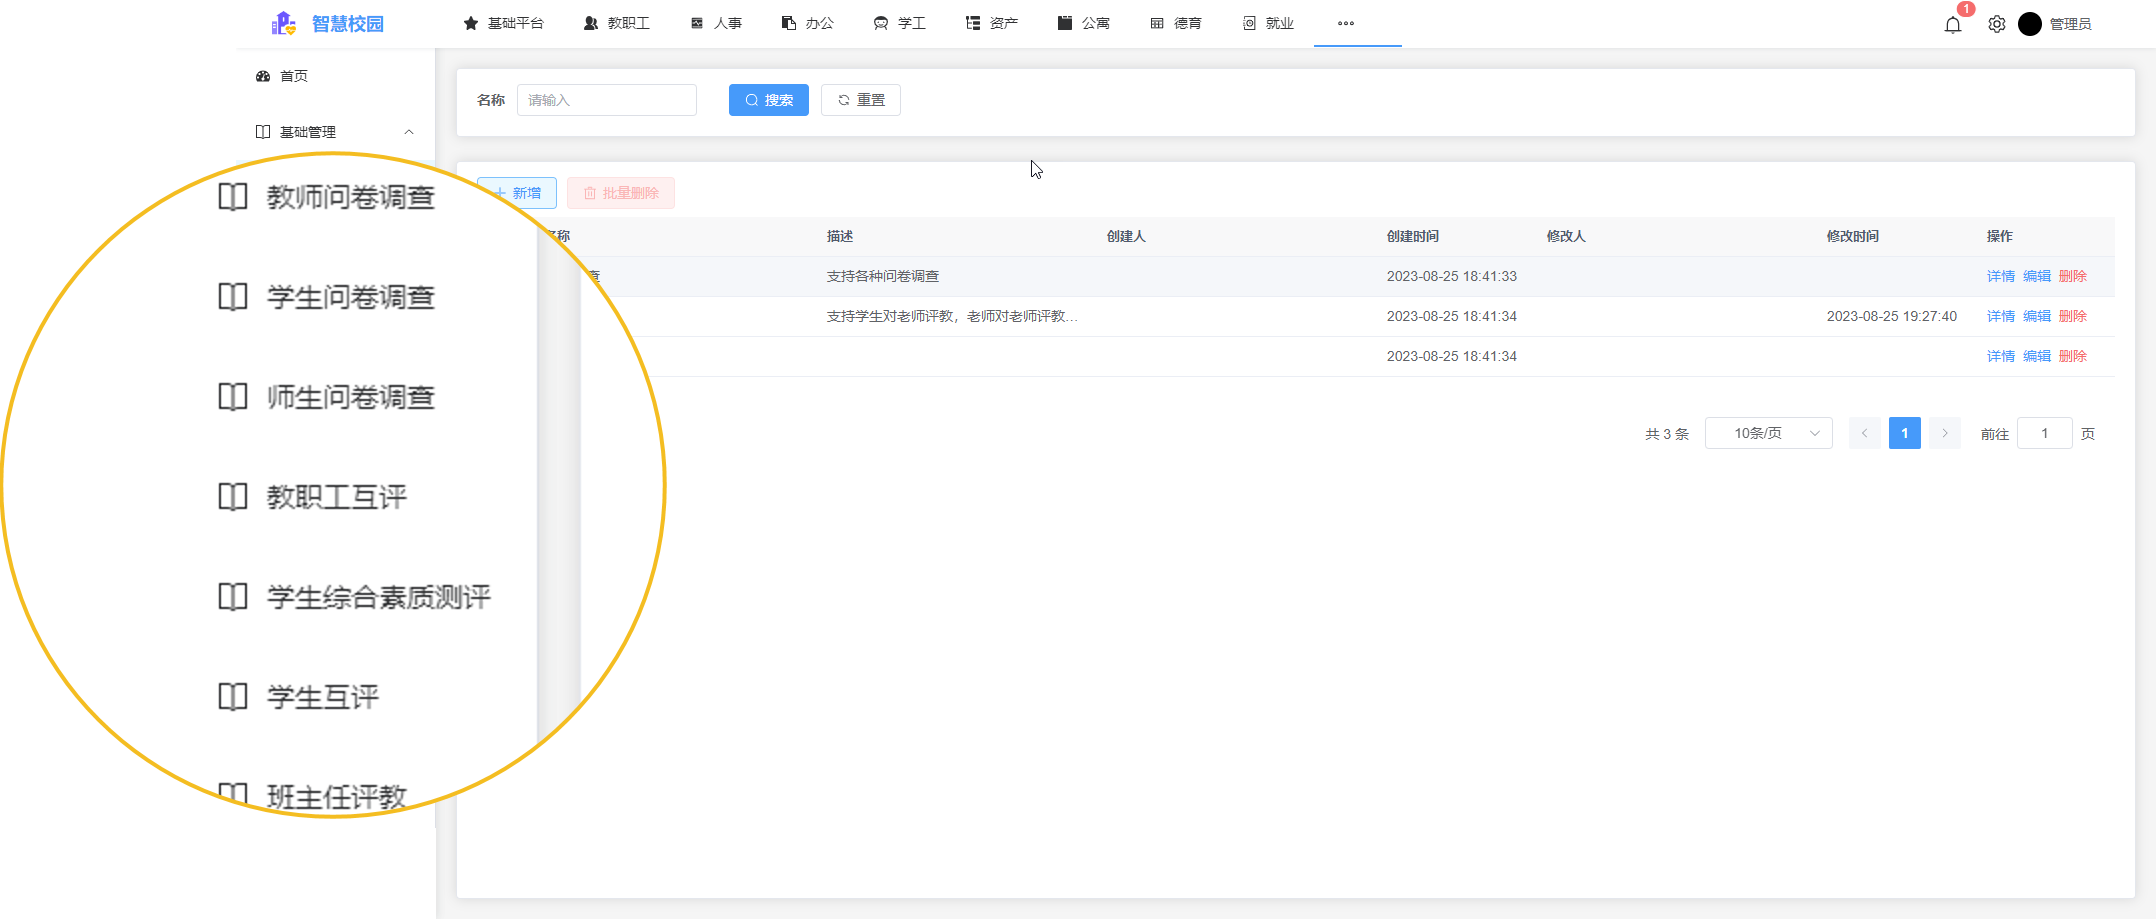Select the 人事 module icon
Screen dimensions: 2156x919
715,23
